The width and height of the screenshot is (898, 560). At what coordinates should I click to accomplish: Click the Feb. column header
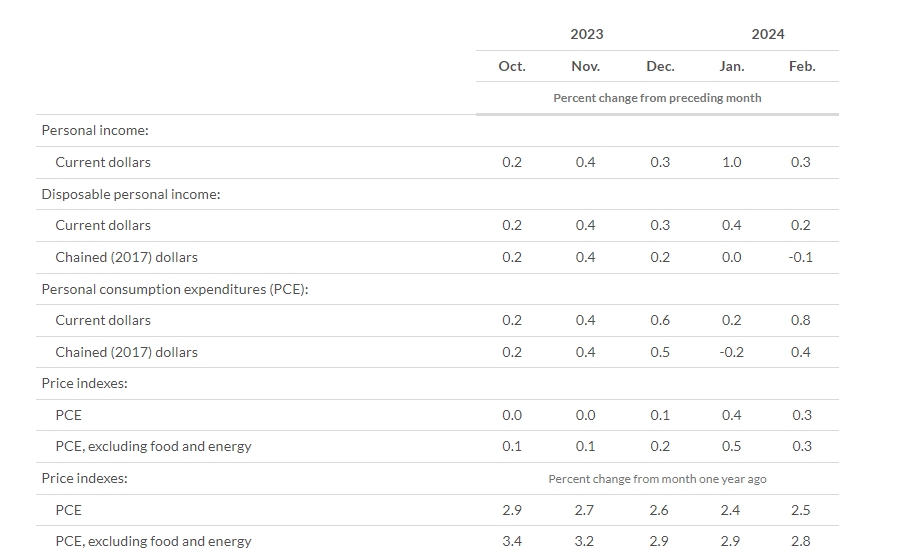pyautogui.click(x=802, y=66)
